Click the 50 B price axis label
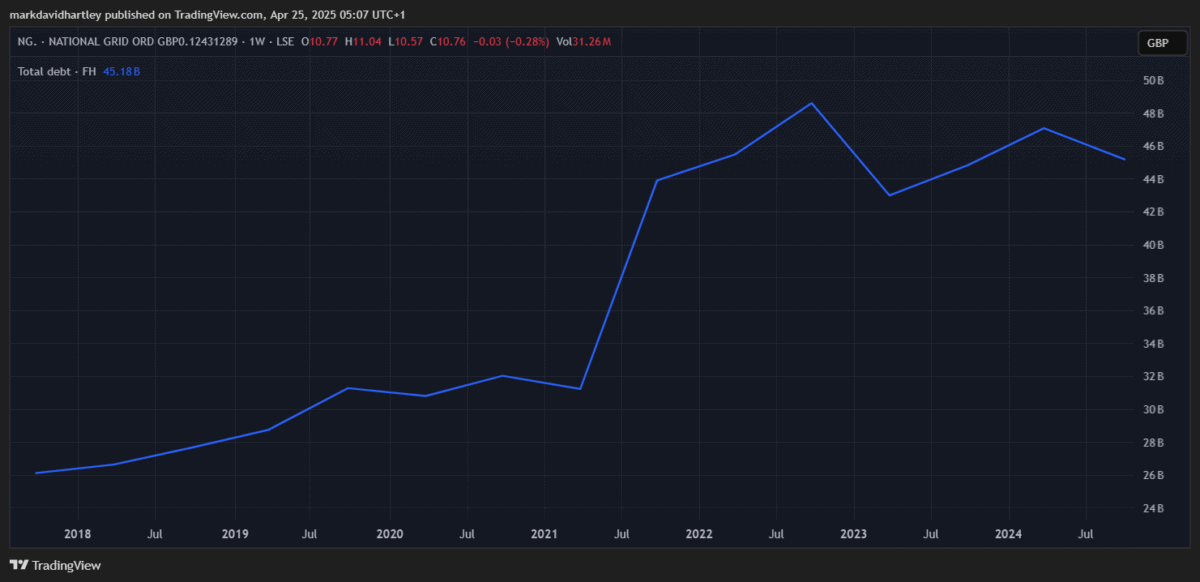The height and width of the screenshot is (582, 1200). (1153, 81)
